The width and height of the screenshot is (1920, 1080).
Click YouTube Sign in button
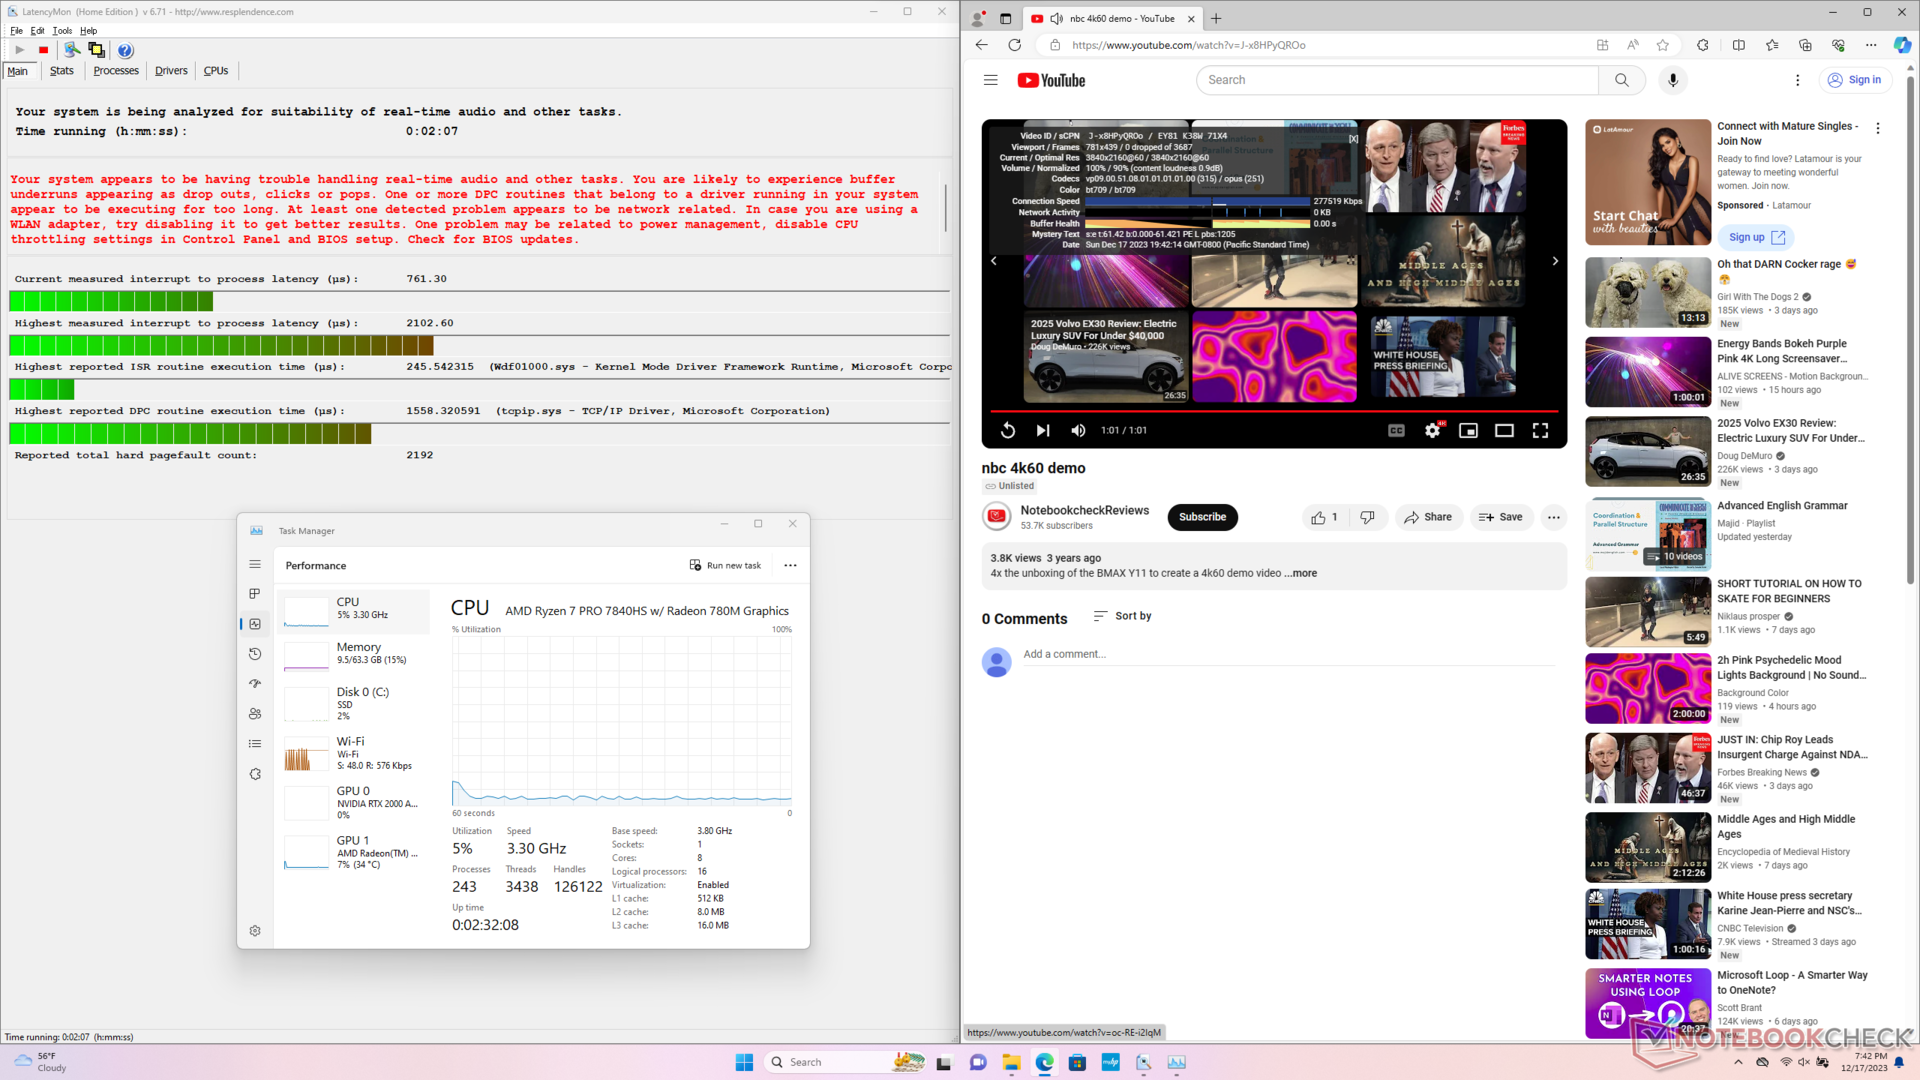pyautogui.click(x=1855, y=80)
